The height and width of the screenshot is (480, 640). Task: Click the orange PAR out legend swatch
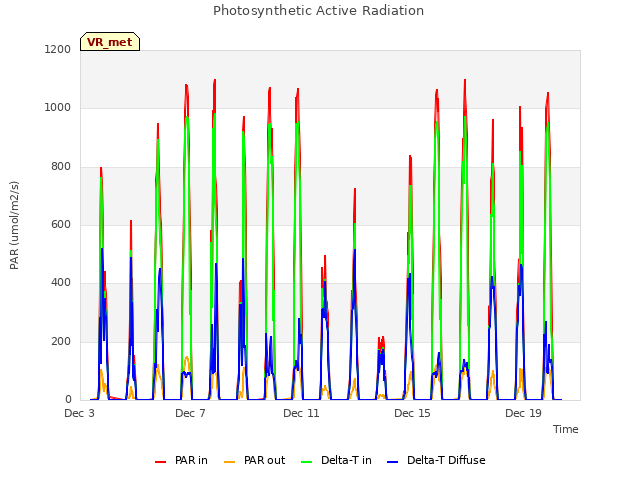point(229,462)
